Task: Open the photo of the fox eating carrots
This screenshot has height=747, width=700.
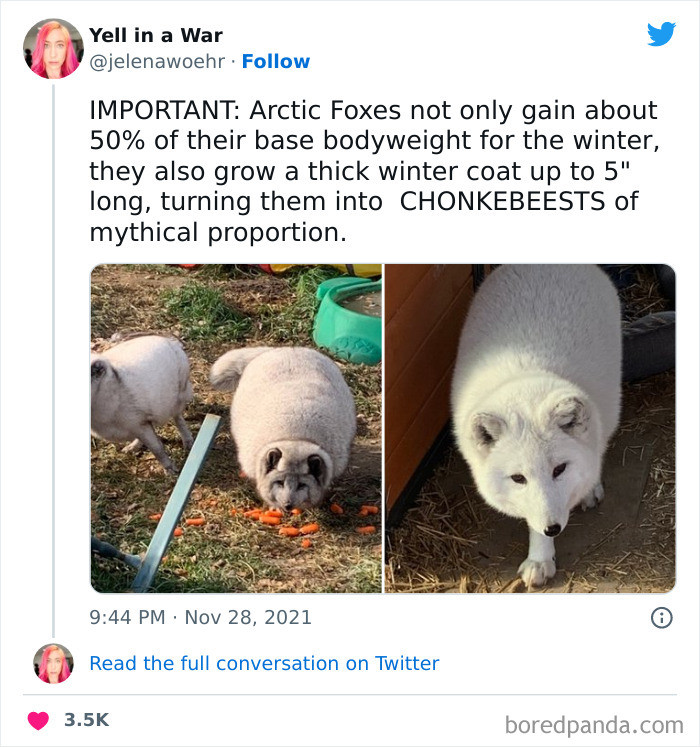Action: pyautogui.click(x=236, y=428)
